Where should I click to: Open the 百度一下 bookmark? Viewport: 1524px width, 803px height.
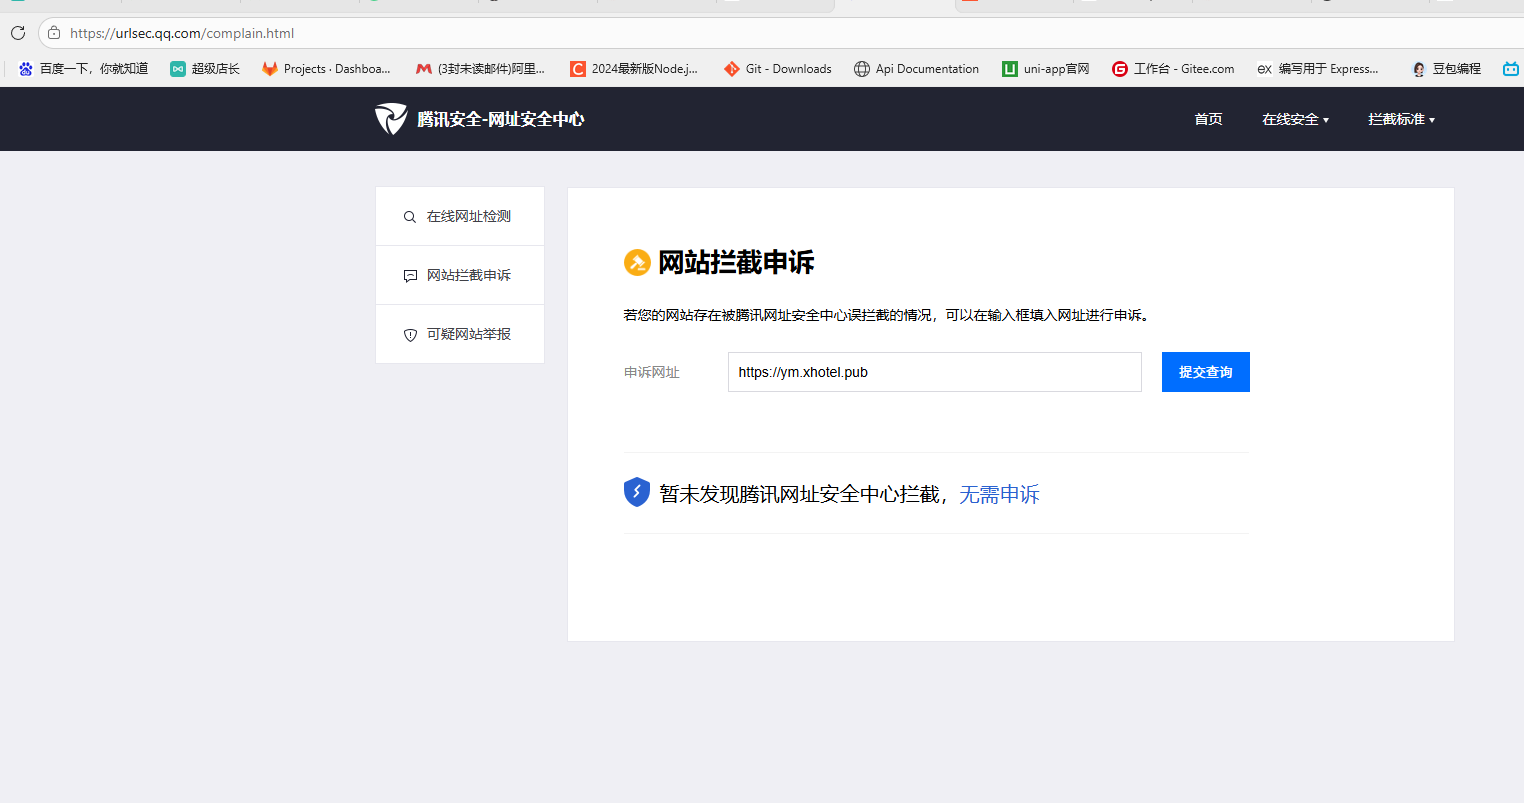tap(84, 69)
